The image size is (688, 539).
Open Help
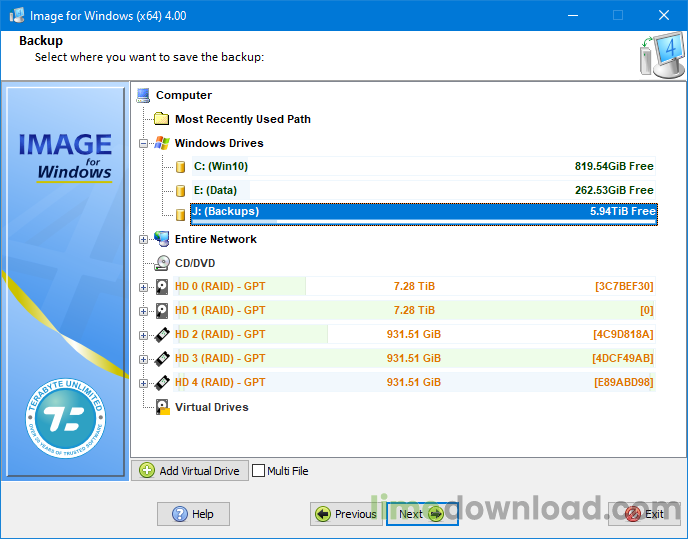pyautogui.click(x=193, y=514)
